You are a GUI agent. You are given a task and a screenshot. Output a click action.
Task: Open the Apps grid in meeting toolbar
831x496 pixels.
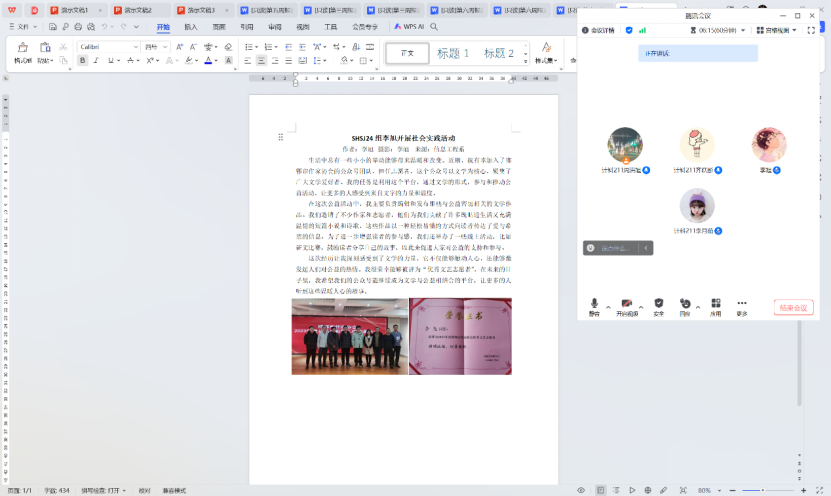tap(715, 304)
